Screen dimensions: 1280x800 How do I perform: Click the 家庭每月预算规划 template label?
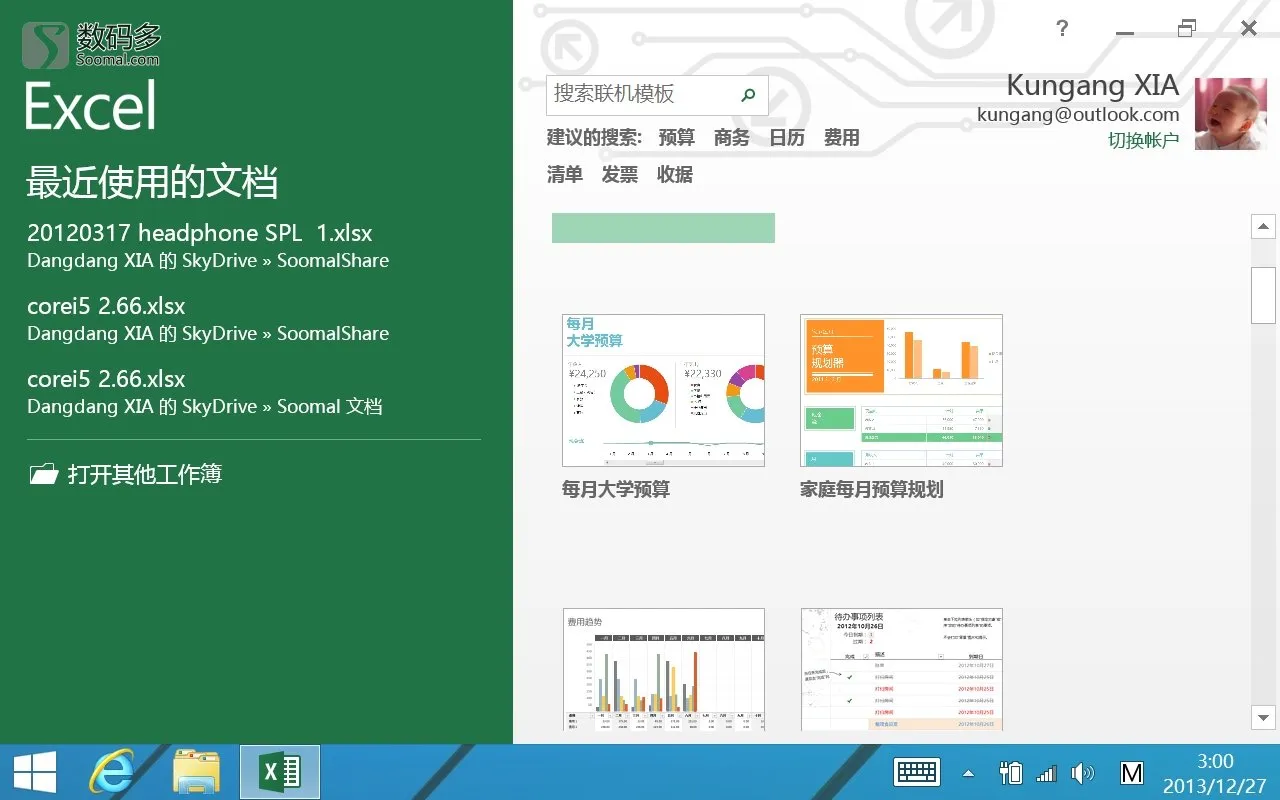872,490
